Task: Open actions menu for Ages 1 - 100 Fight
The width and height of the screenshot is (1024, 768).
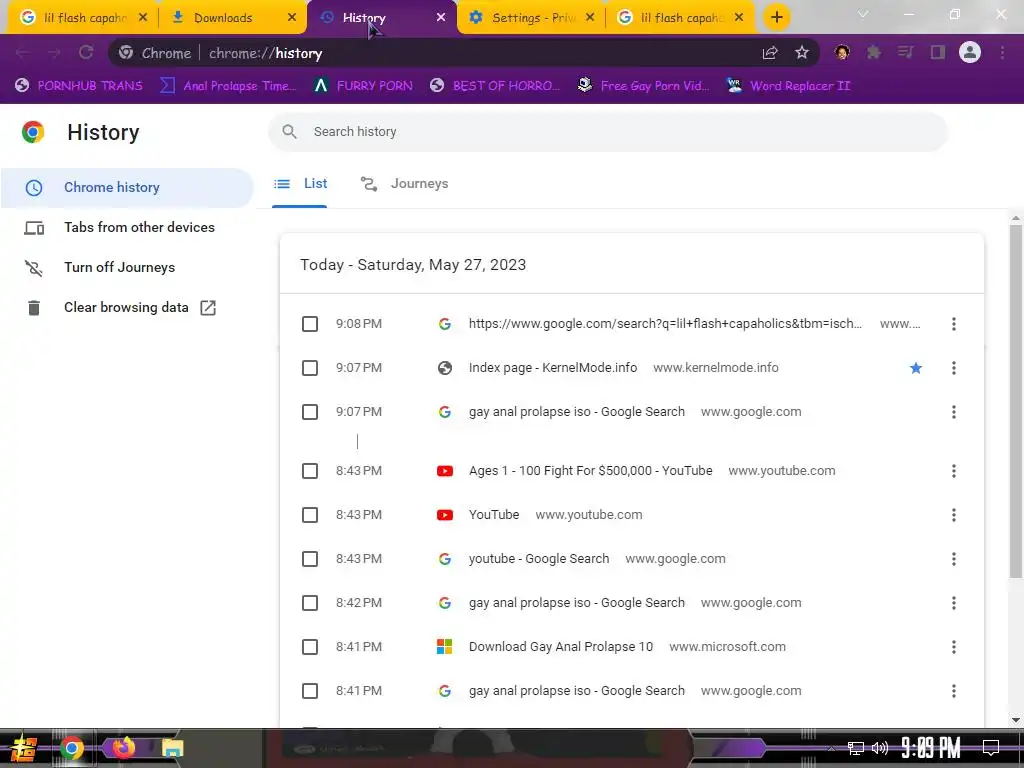Action: click(953, 471)
